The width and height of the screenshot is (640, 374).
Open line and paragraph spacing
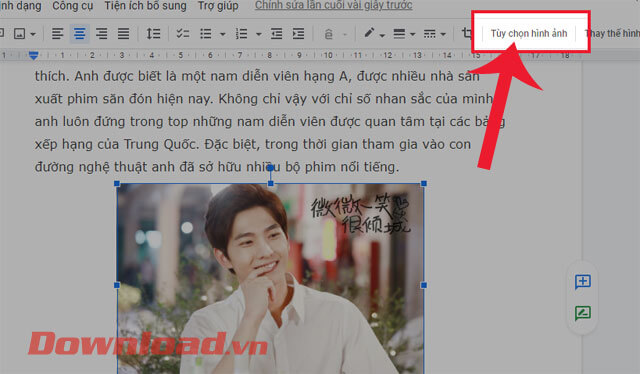(153, 33)
